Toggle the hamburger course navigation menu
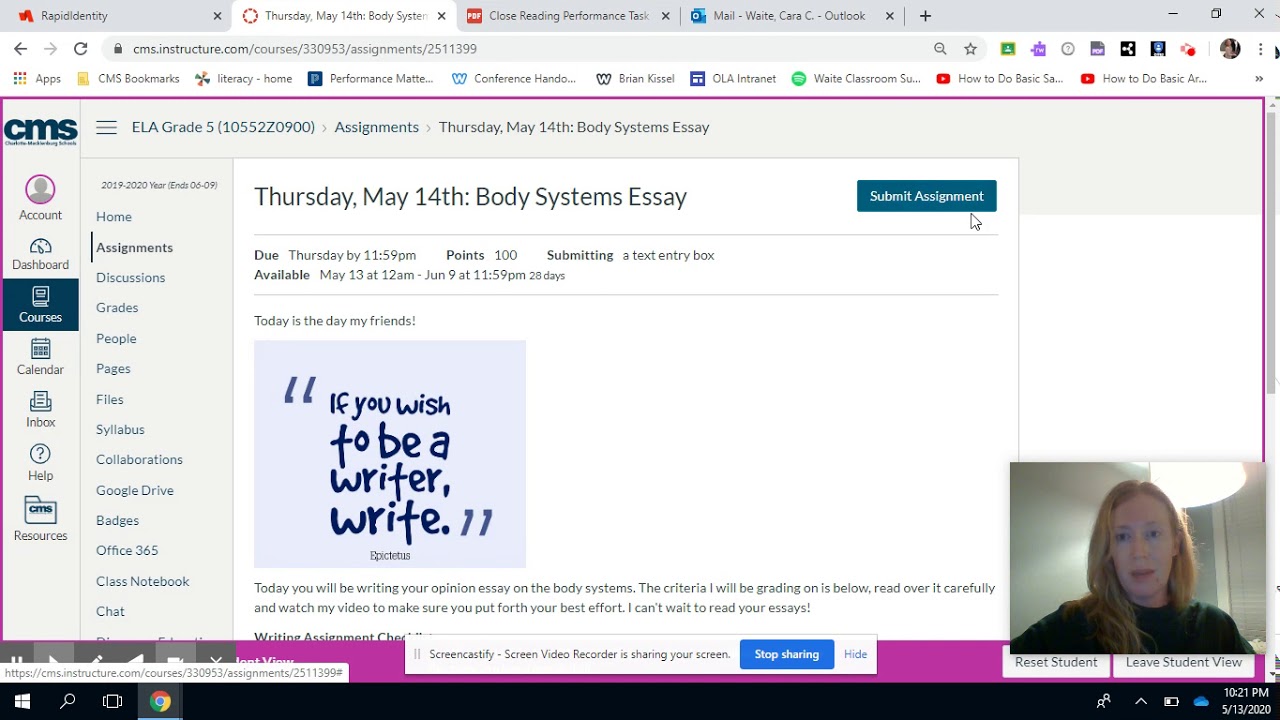The image size is (1280, 720). point(106,127)
